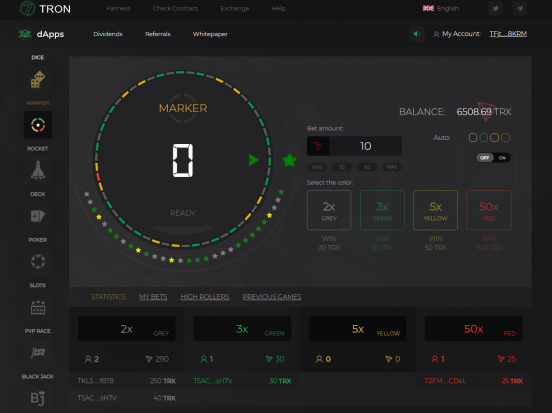Open the Telegram icon link
Viewport: 552px width, 413px height.
(520, 8)
